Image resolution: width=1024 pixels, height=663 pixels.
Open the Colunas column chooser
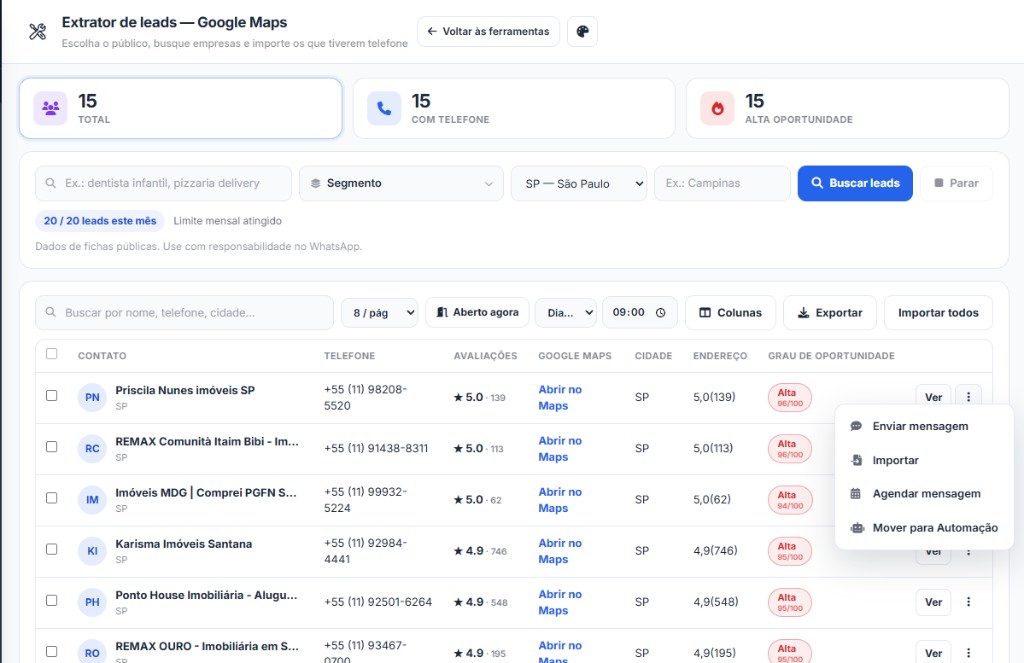tap(730, 313)
